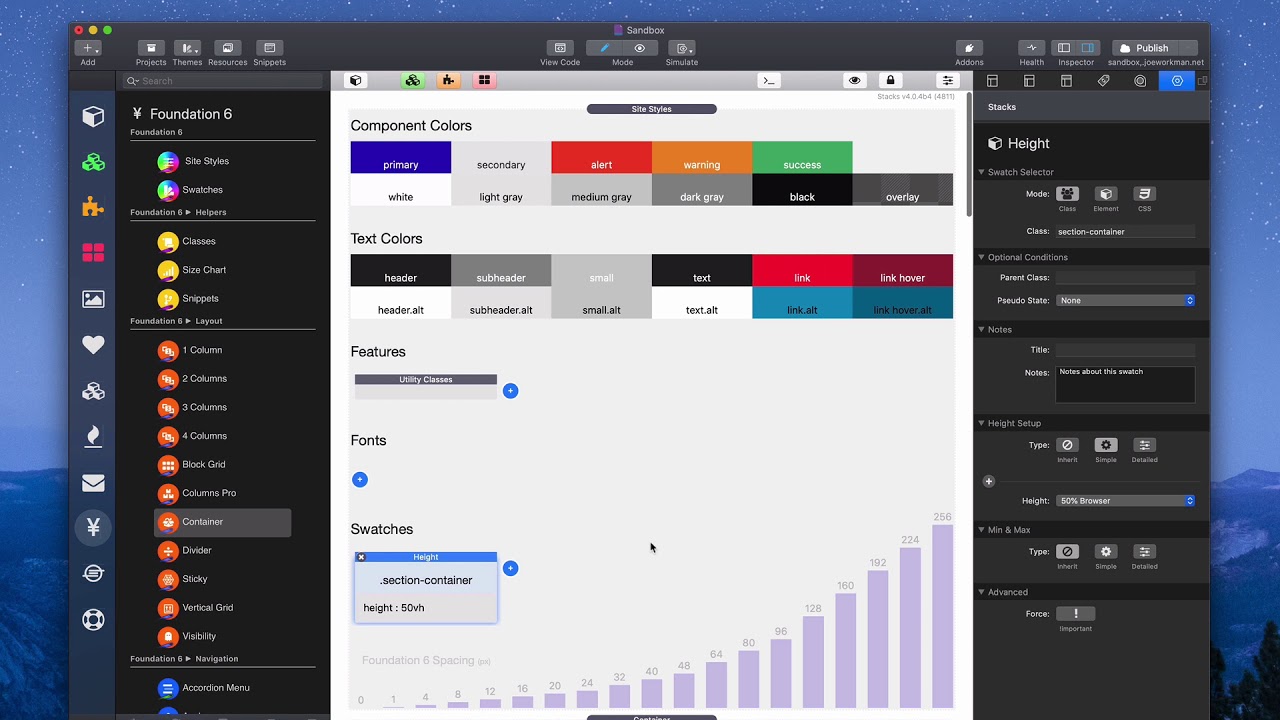
Task: Add a swatch with the plus beside Height
Action: (x=510, y=569)
